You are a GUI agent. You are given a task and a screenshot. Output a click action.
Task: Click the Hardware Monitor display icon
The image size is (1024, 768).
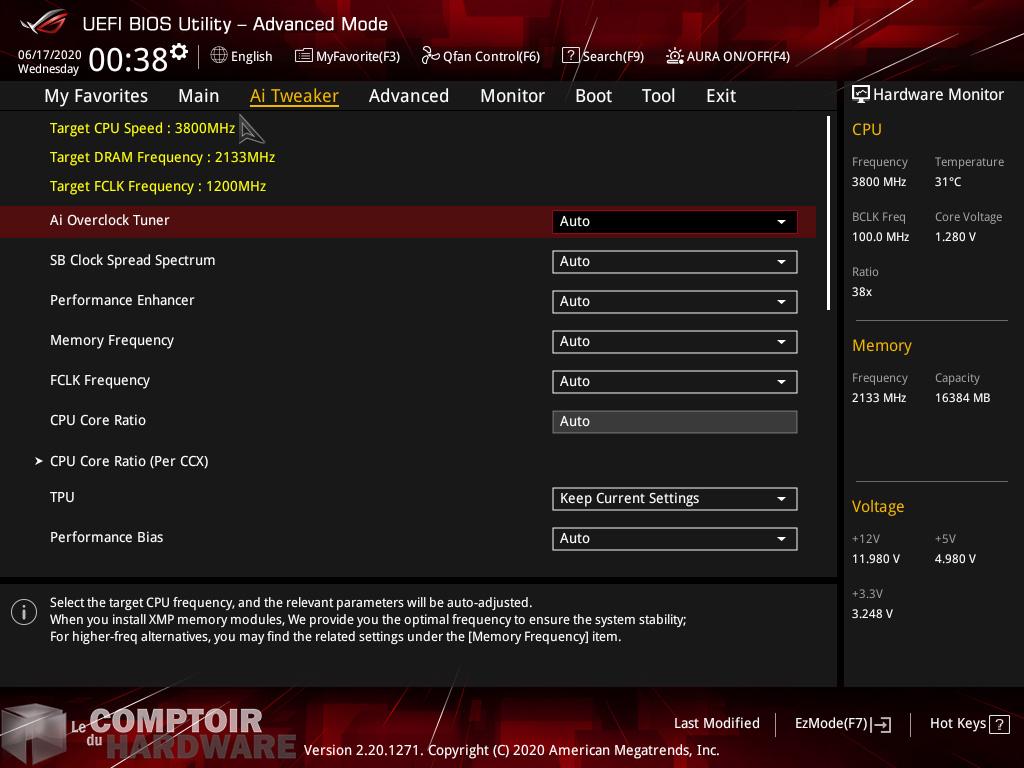861,94
